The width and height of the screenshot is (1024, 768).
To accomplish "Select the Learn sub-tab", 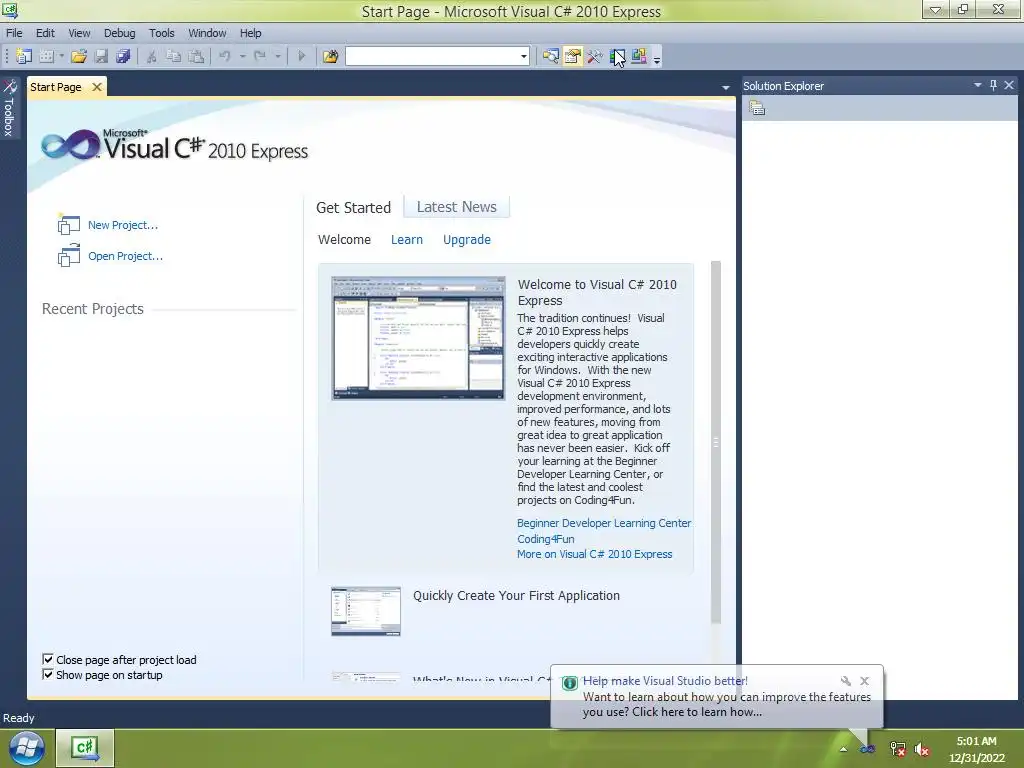I will [407, 240].
